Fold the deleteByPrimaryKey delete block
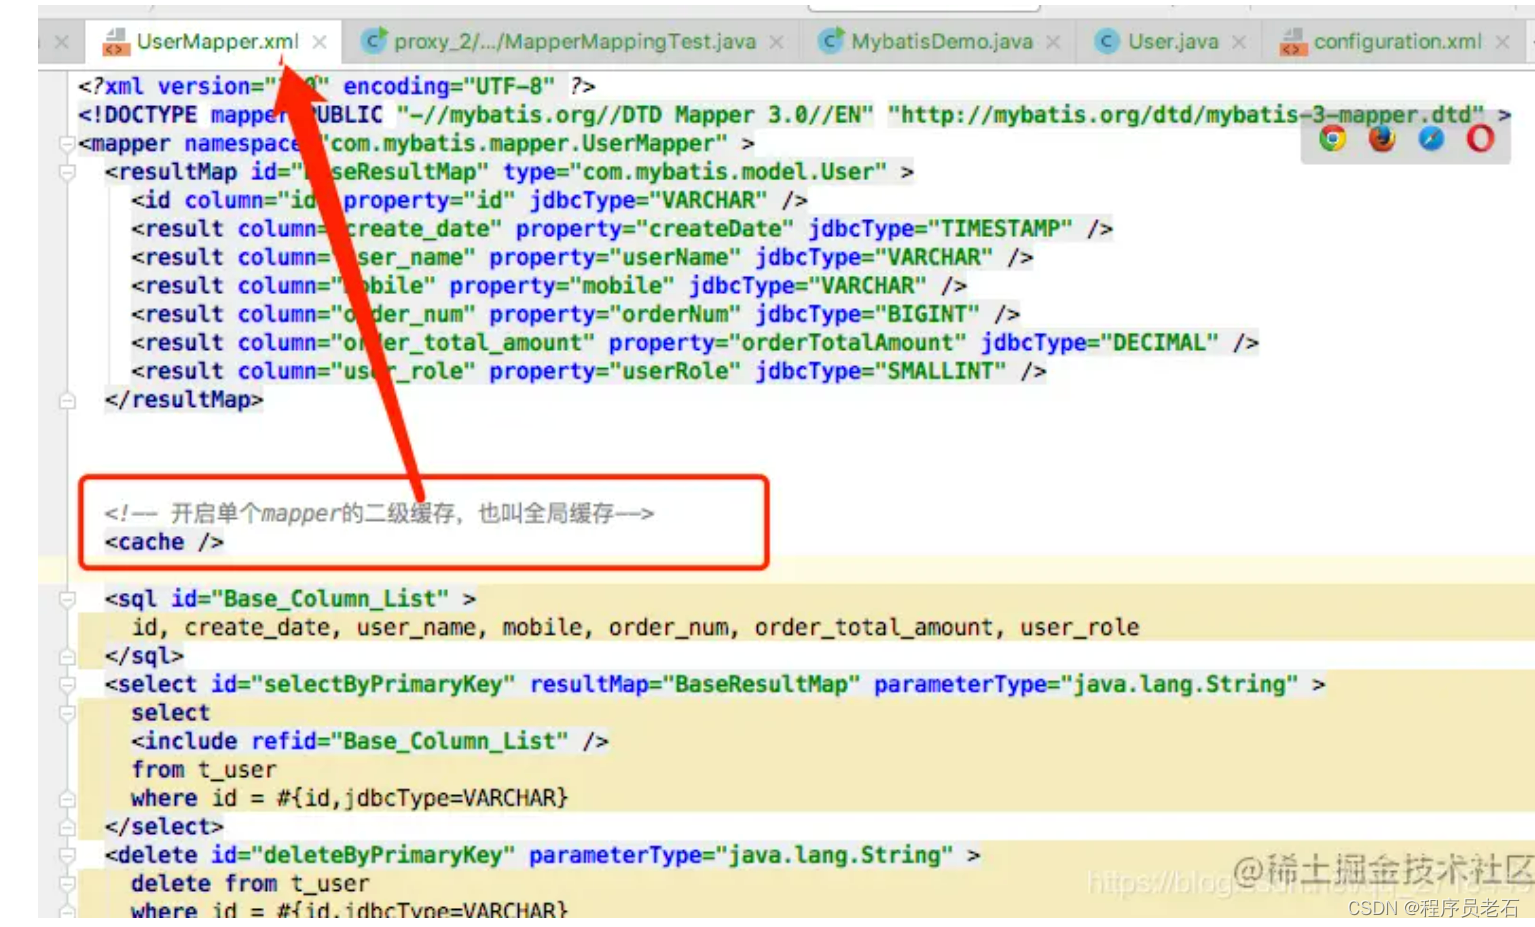This screenshot has height=927, width=1535. 67,856
